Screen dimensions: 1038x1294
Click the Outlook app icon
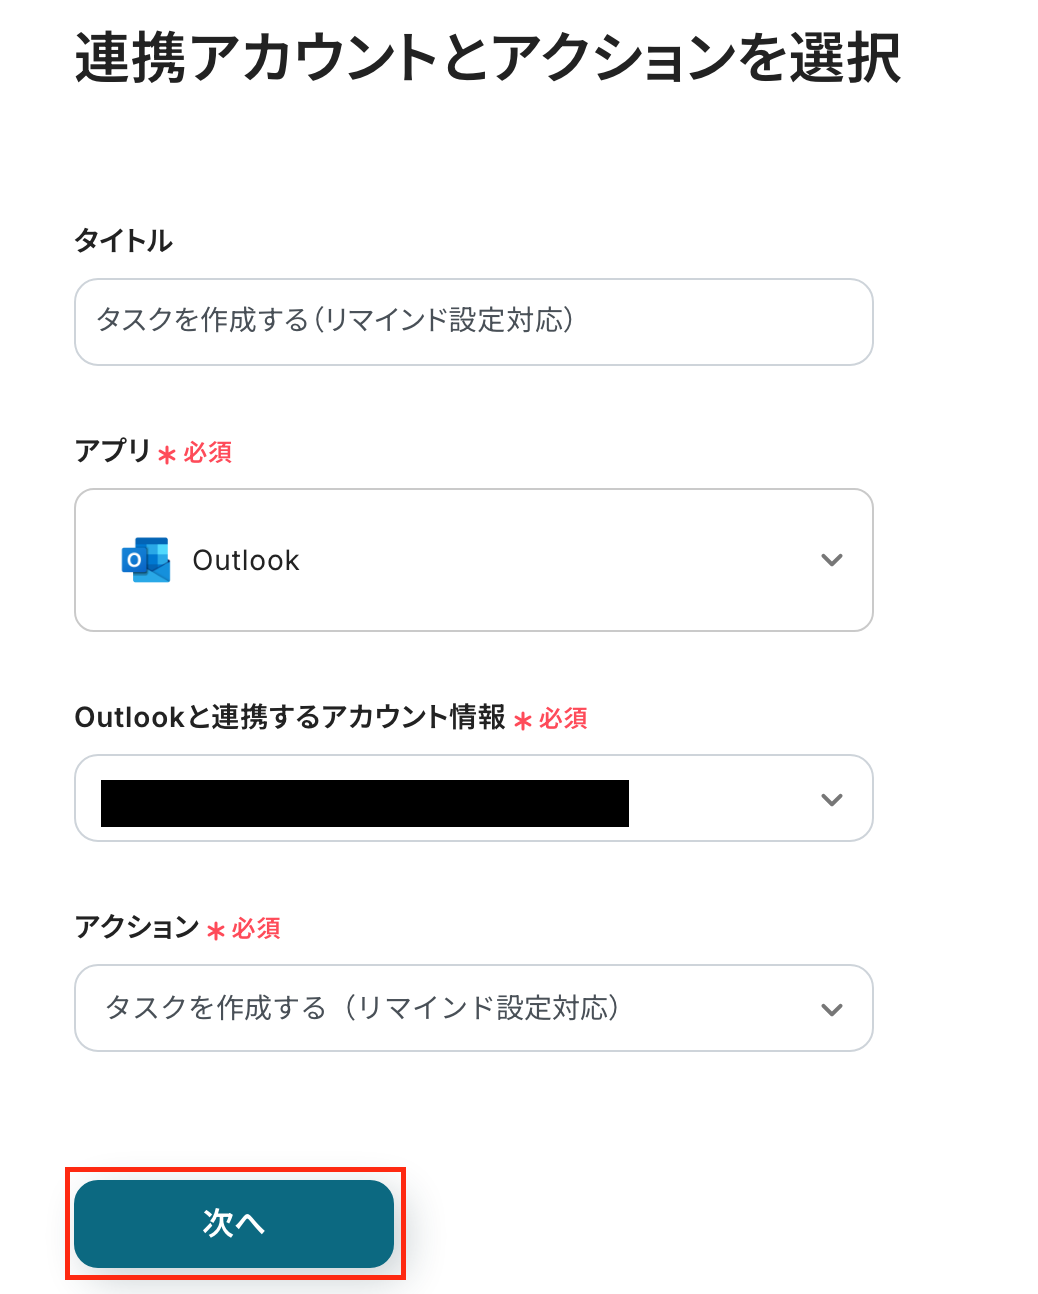145,560
